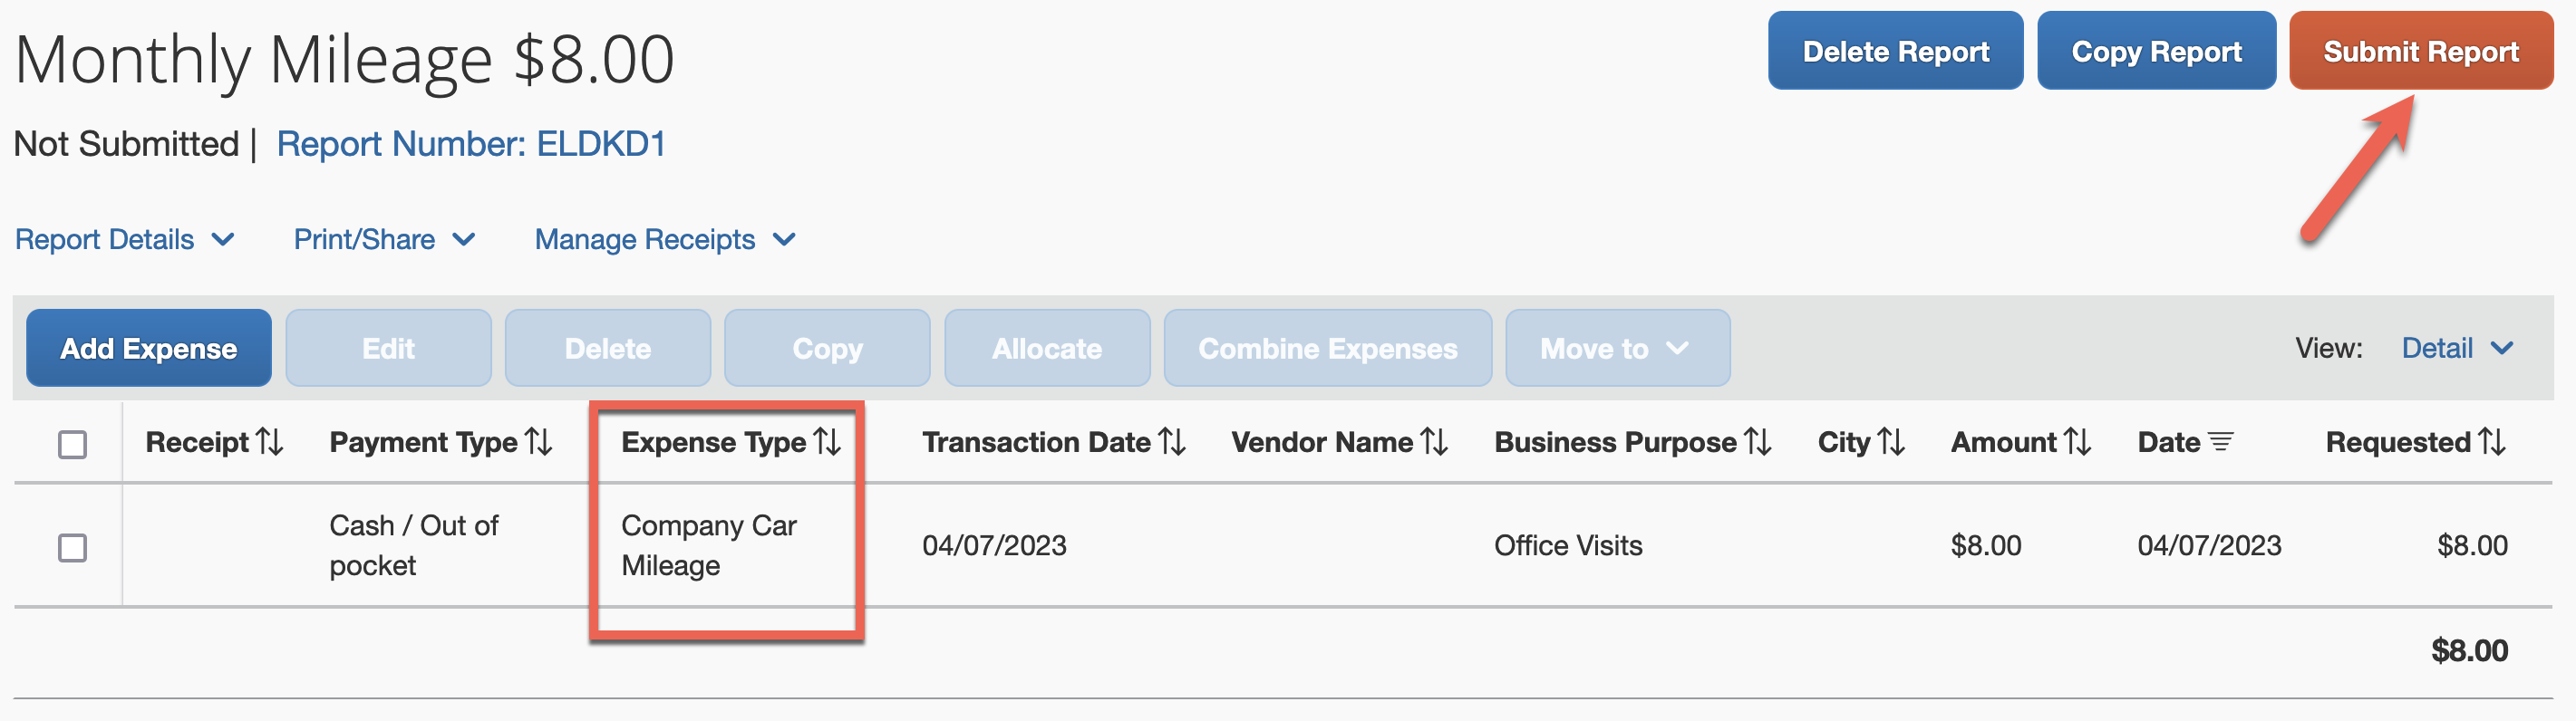
Task: Change the Detail view dropdown
Action: click(2456, 348)
